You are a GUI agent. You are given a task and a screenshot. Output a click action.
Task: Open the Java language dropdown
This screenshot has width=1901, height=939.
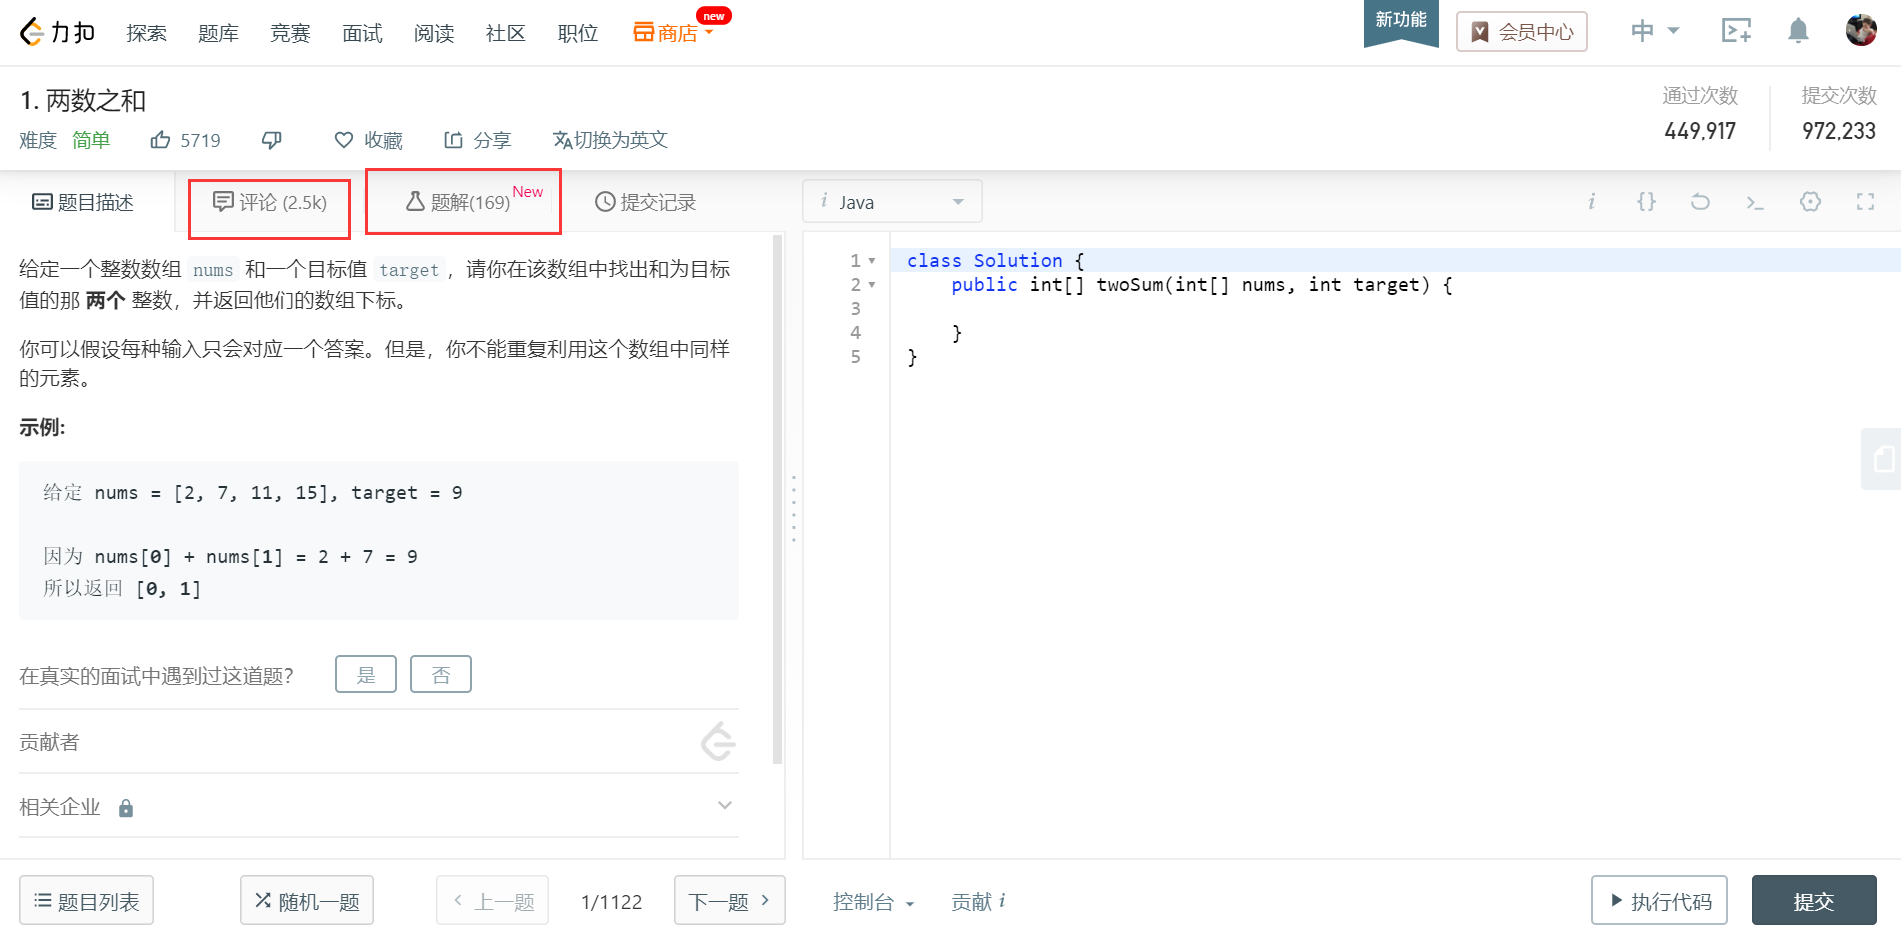coord(892,201)
